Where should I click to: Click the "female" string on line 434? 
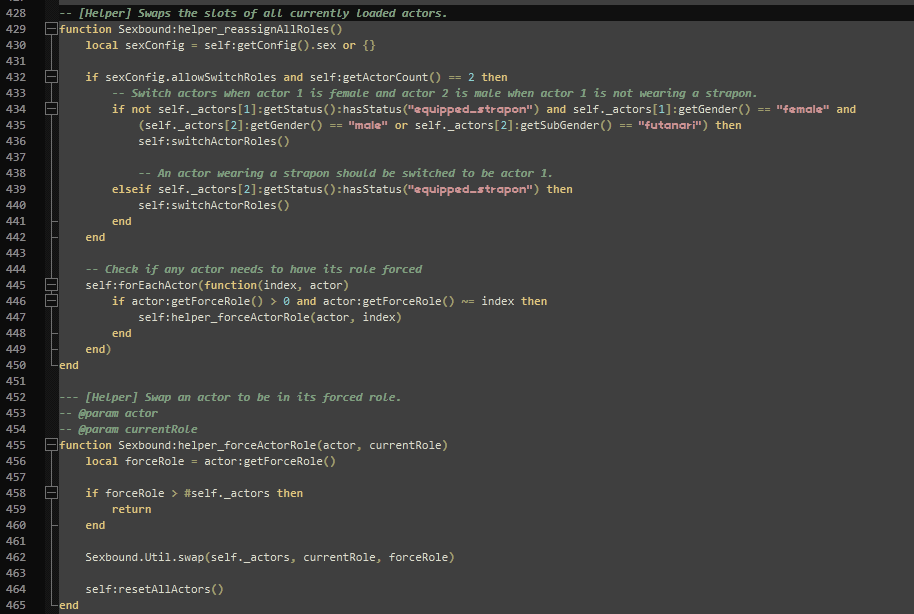pos(803,109)
